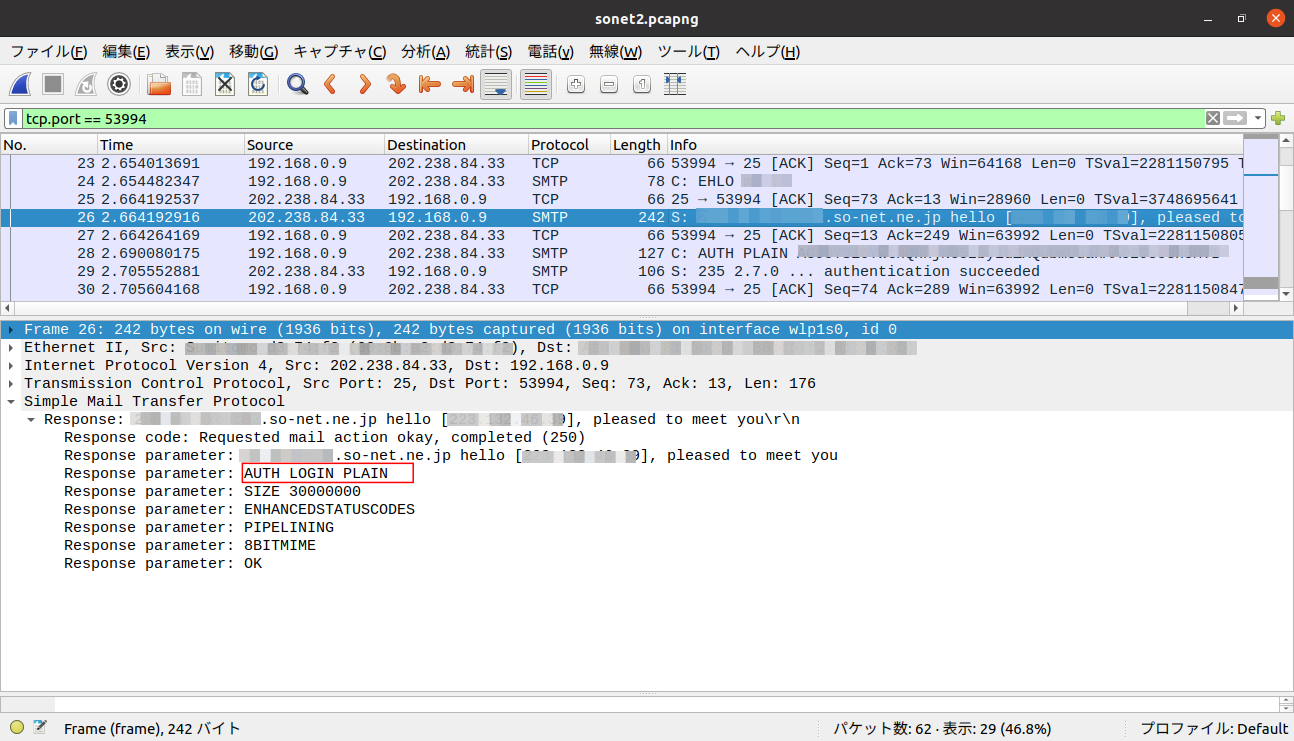The height and width of the screenshot is (741, 1294).
Task: Click the find packet magnifier icon
Action: point(297,85)
